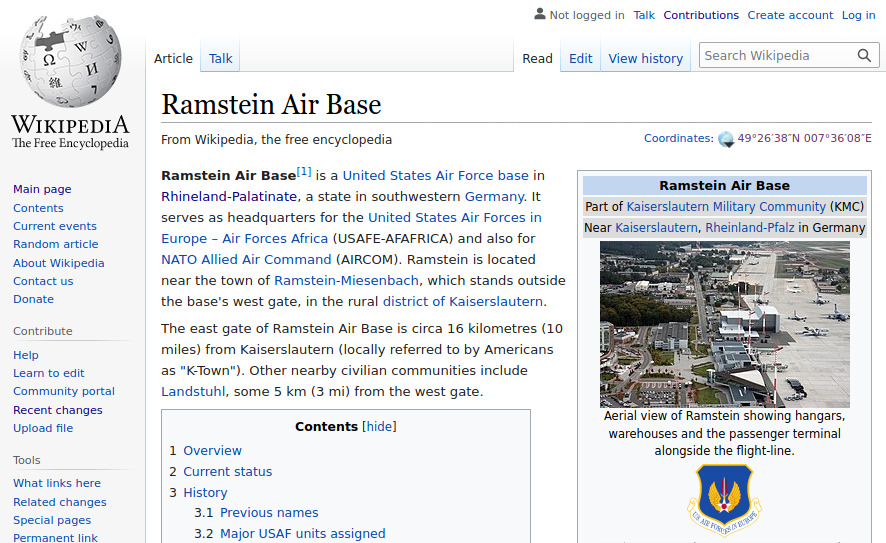Open Upload file link

tap(43, 428)
